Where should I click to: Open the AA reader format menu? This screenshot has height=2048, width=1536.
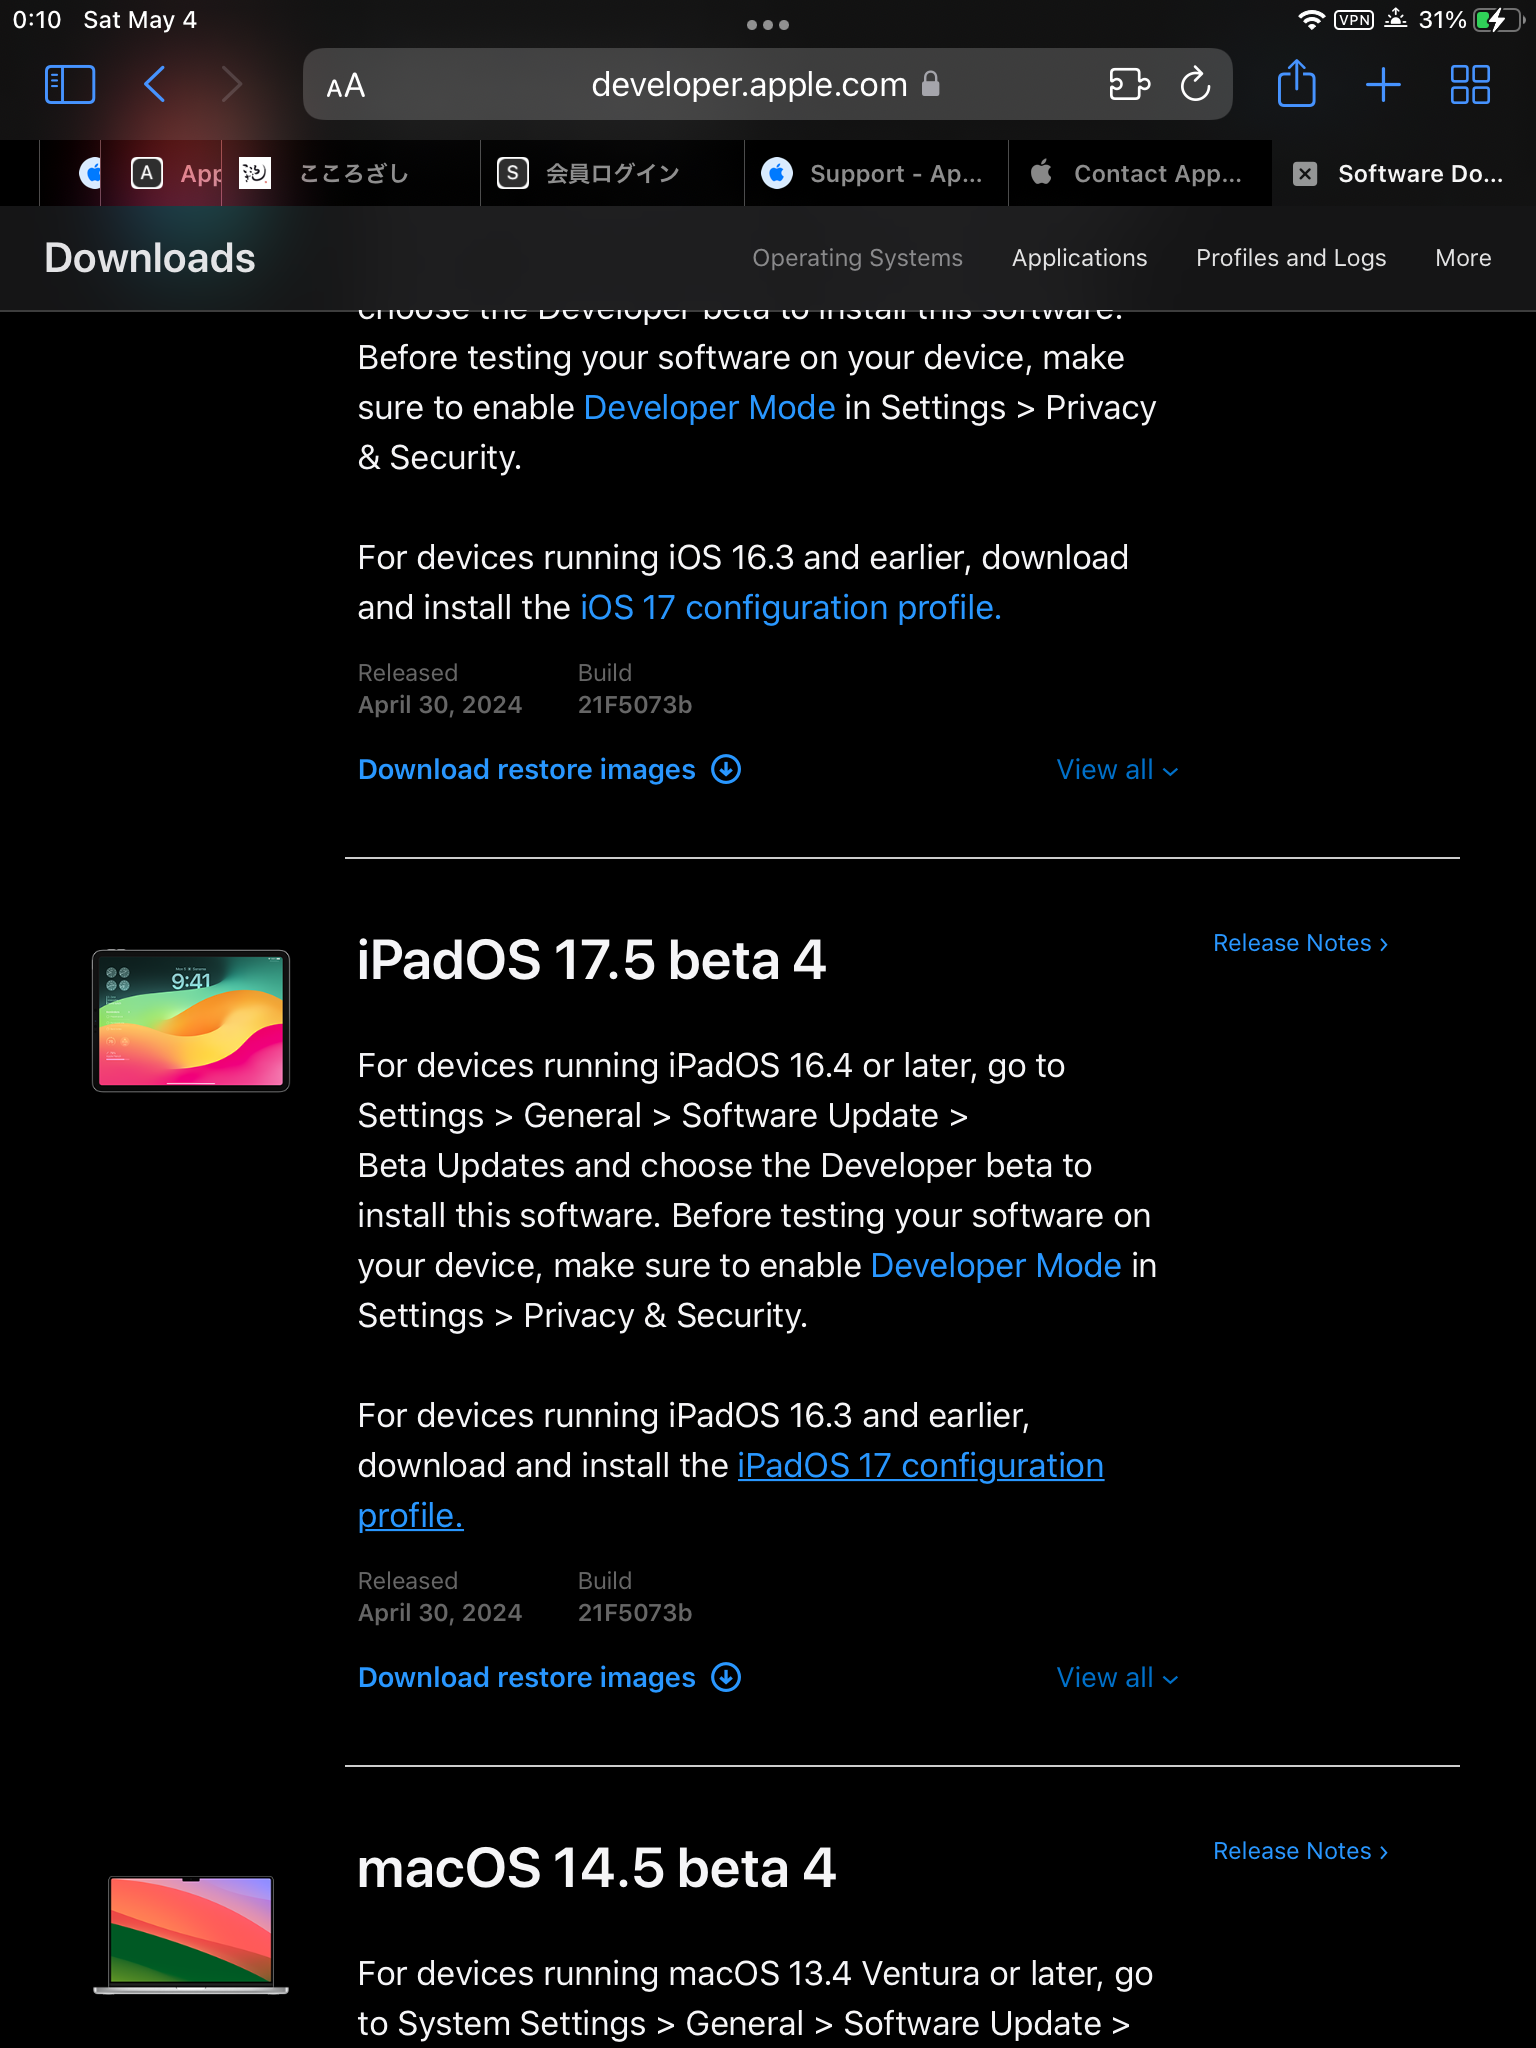[x=346, y=86]
